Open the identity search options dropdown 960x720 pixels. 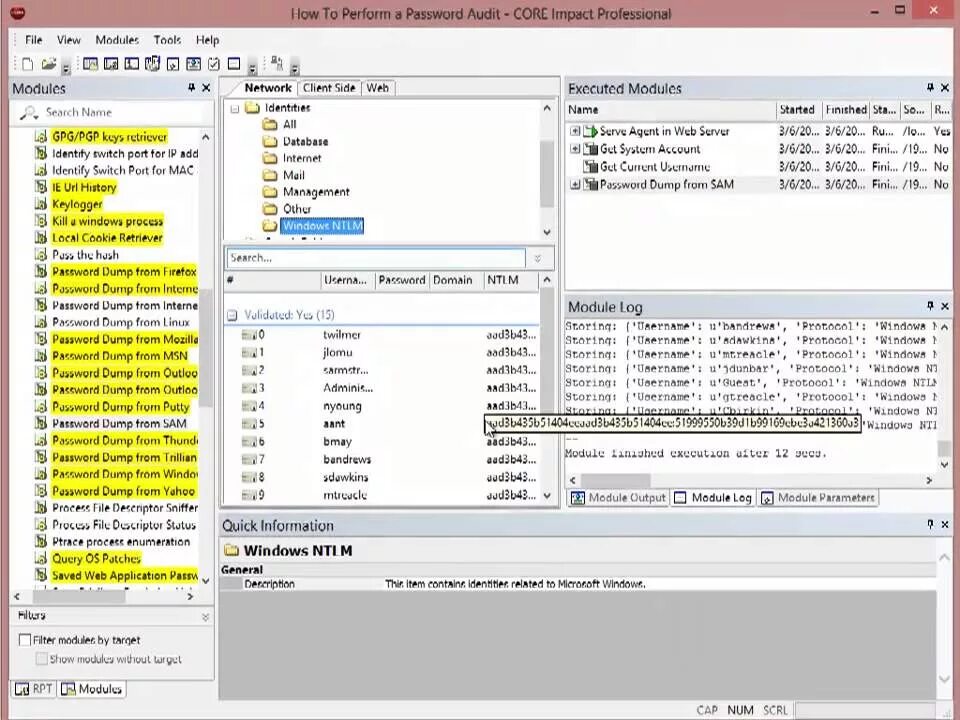tap(538, 258)
